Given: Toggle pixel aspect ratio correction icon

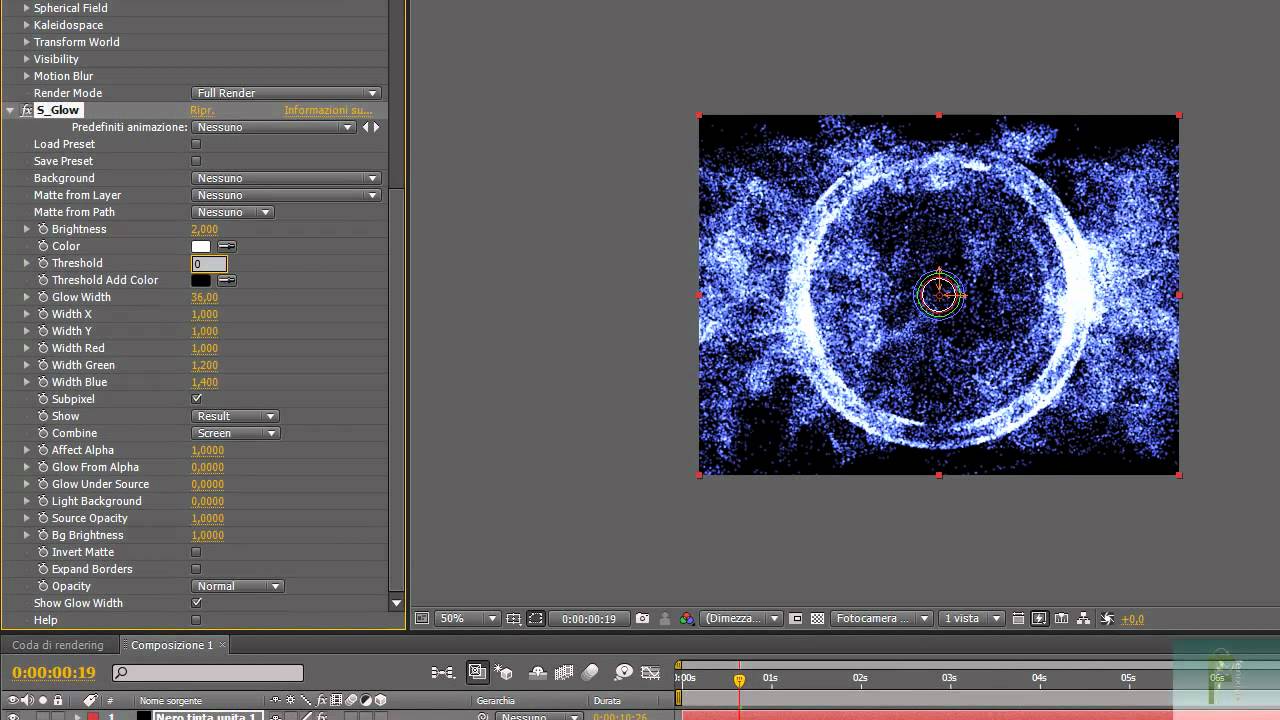Looking at the screenshot, I should pyautogui.click(x=1017, y=619).
